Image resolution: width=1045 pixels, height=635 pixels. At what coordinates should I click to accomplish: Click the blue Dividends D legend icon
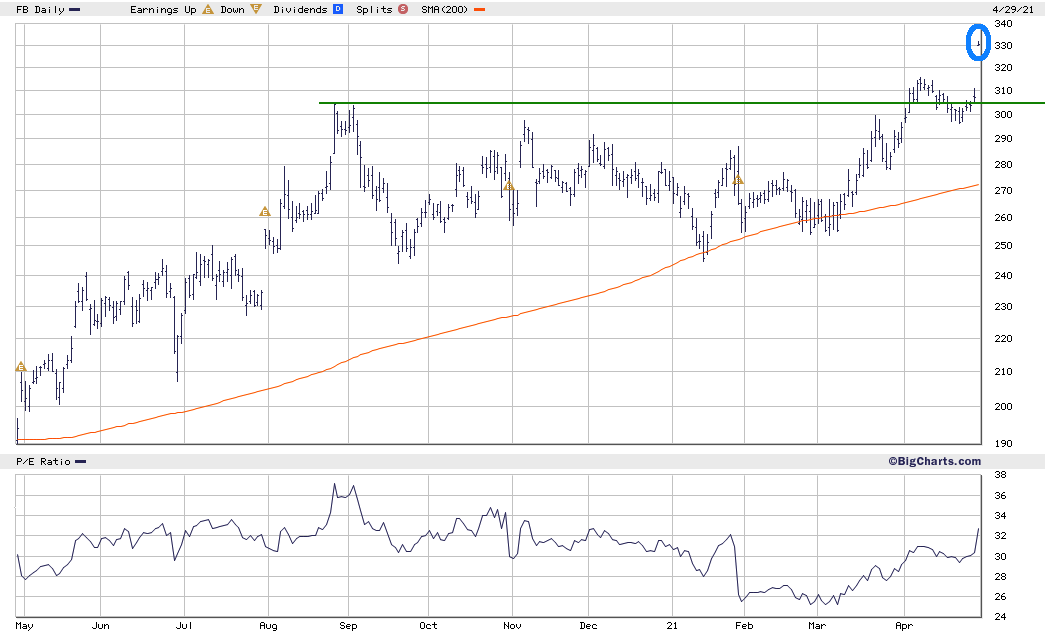[337, 10]
